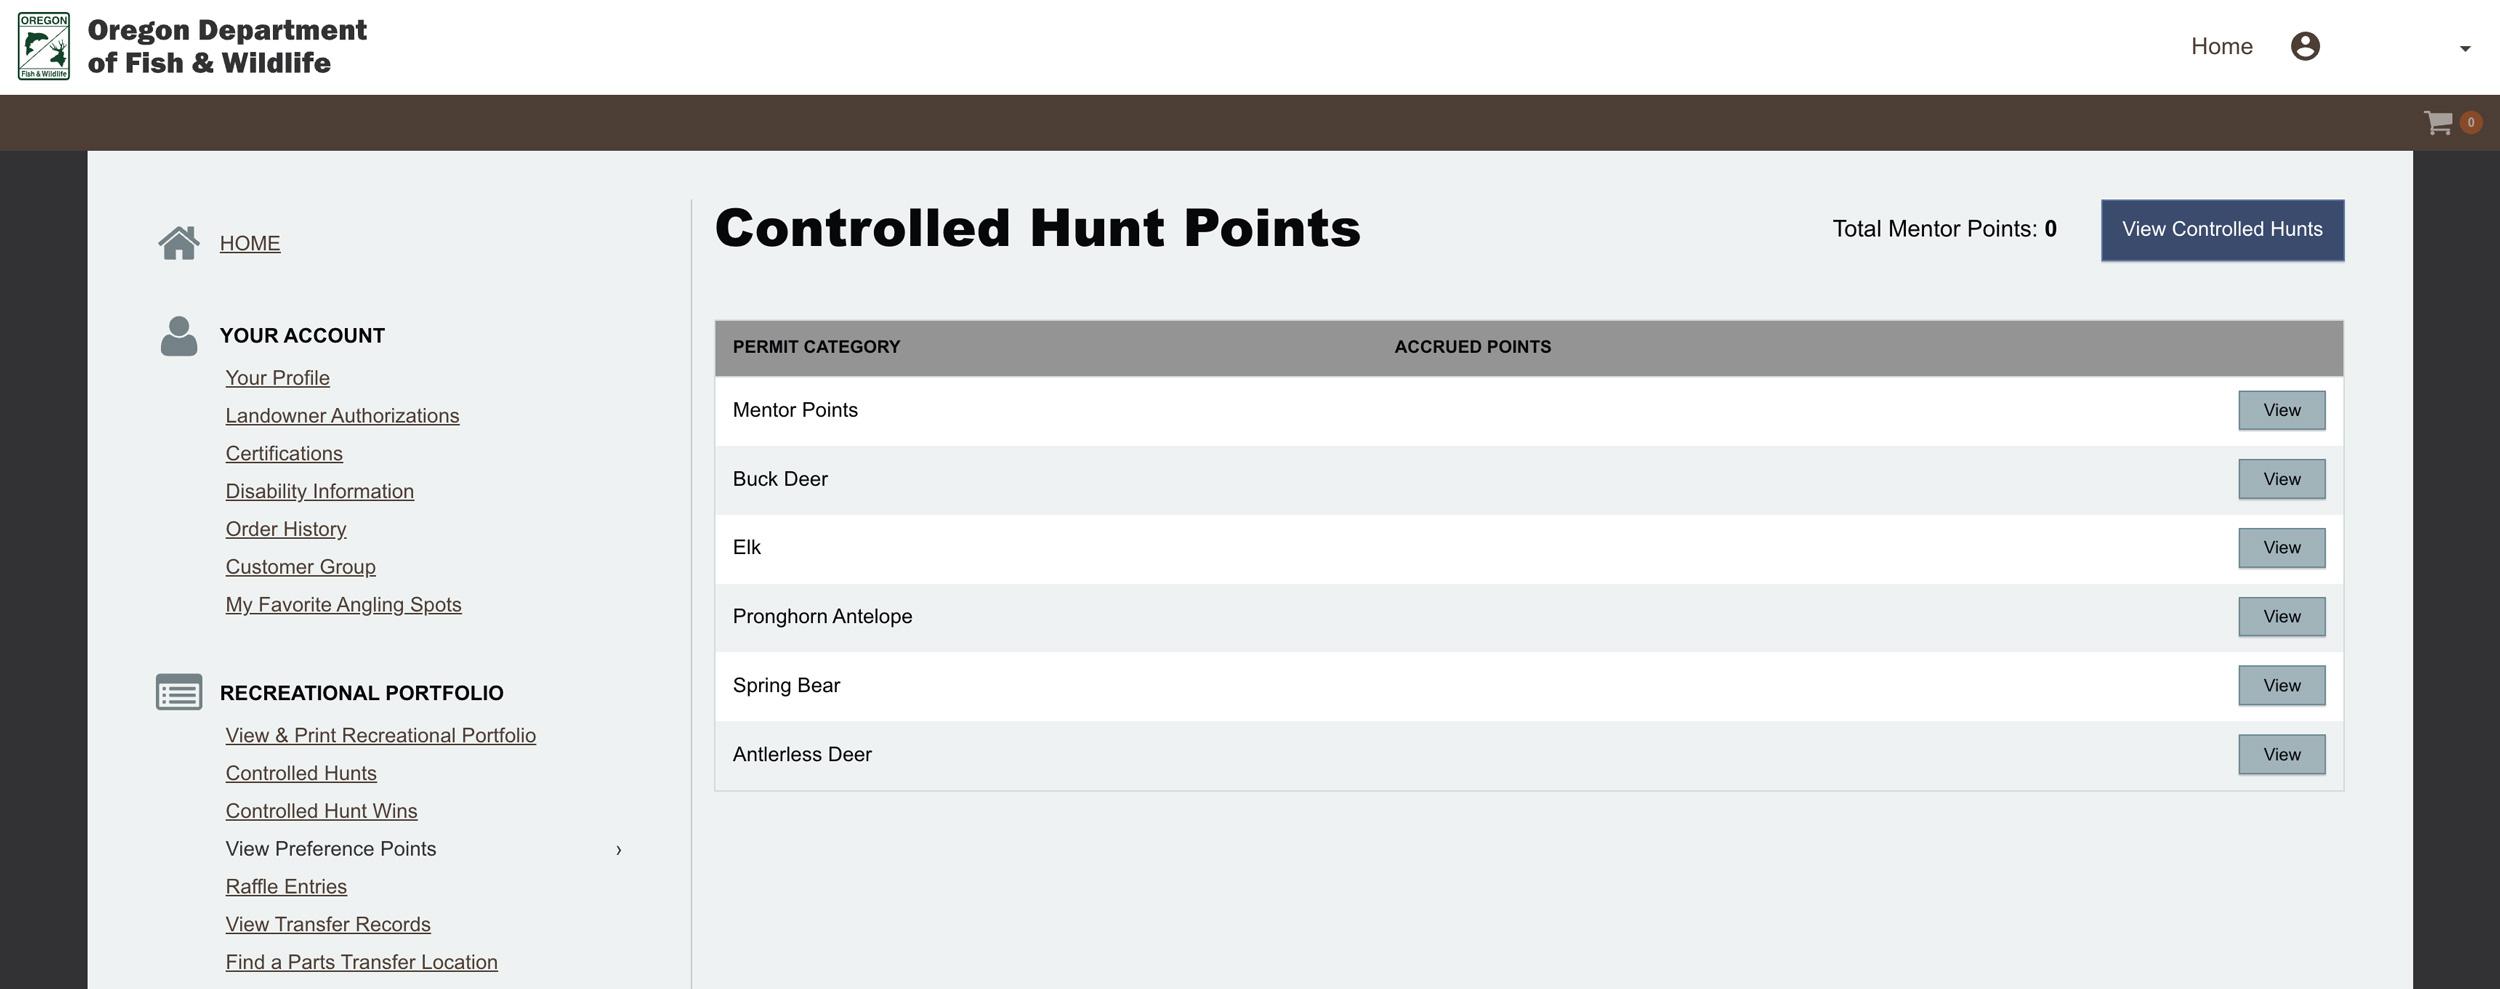Open the shopping cart icon

[2437, 122]
